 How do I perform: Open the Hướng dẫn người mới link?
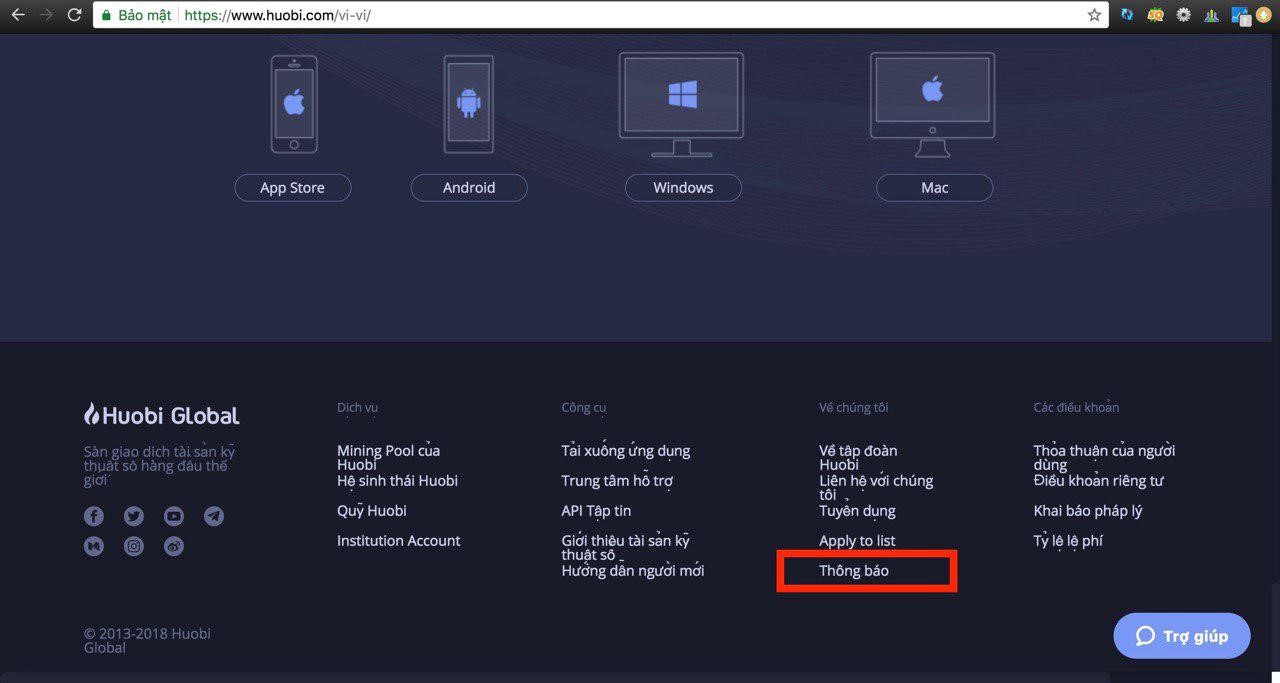(633, 571)
